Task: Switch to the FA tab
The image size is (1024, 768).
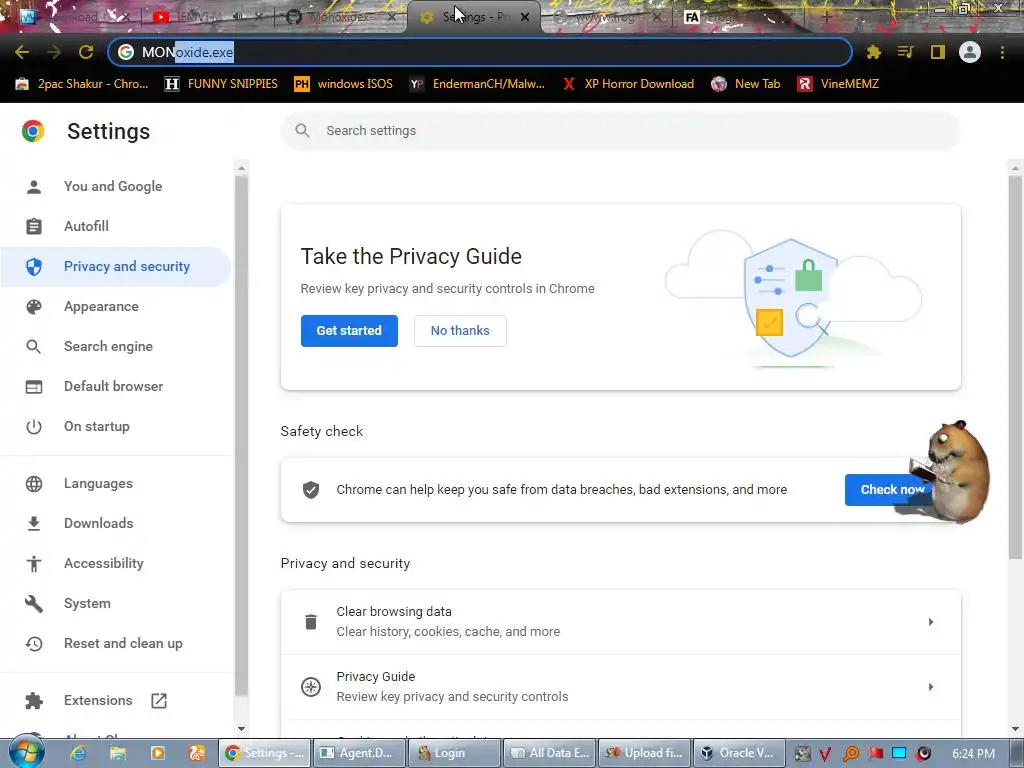Action: pyautogui.click(x=731, y=17)
